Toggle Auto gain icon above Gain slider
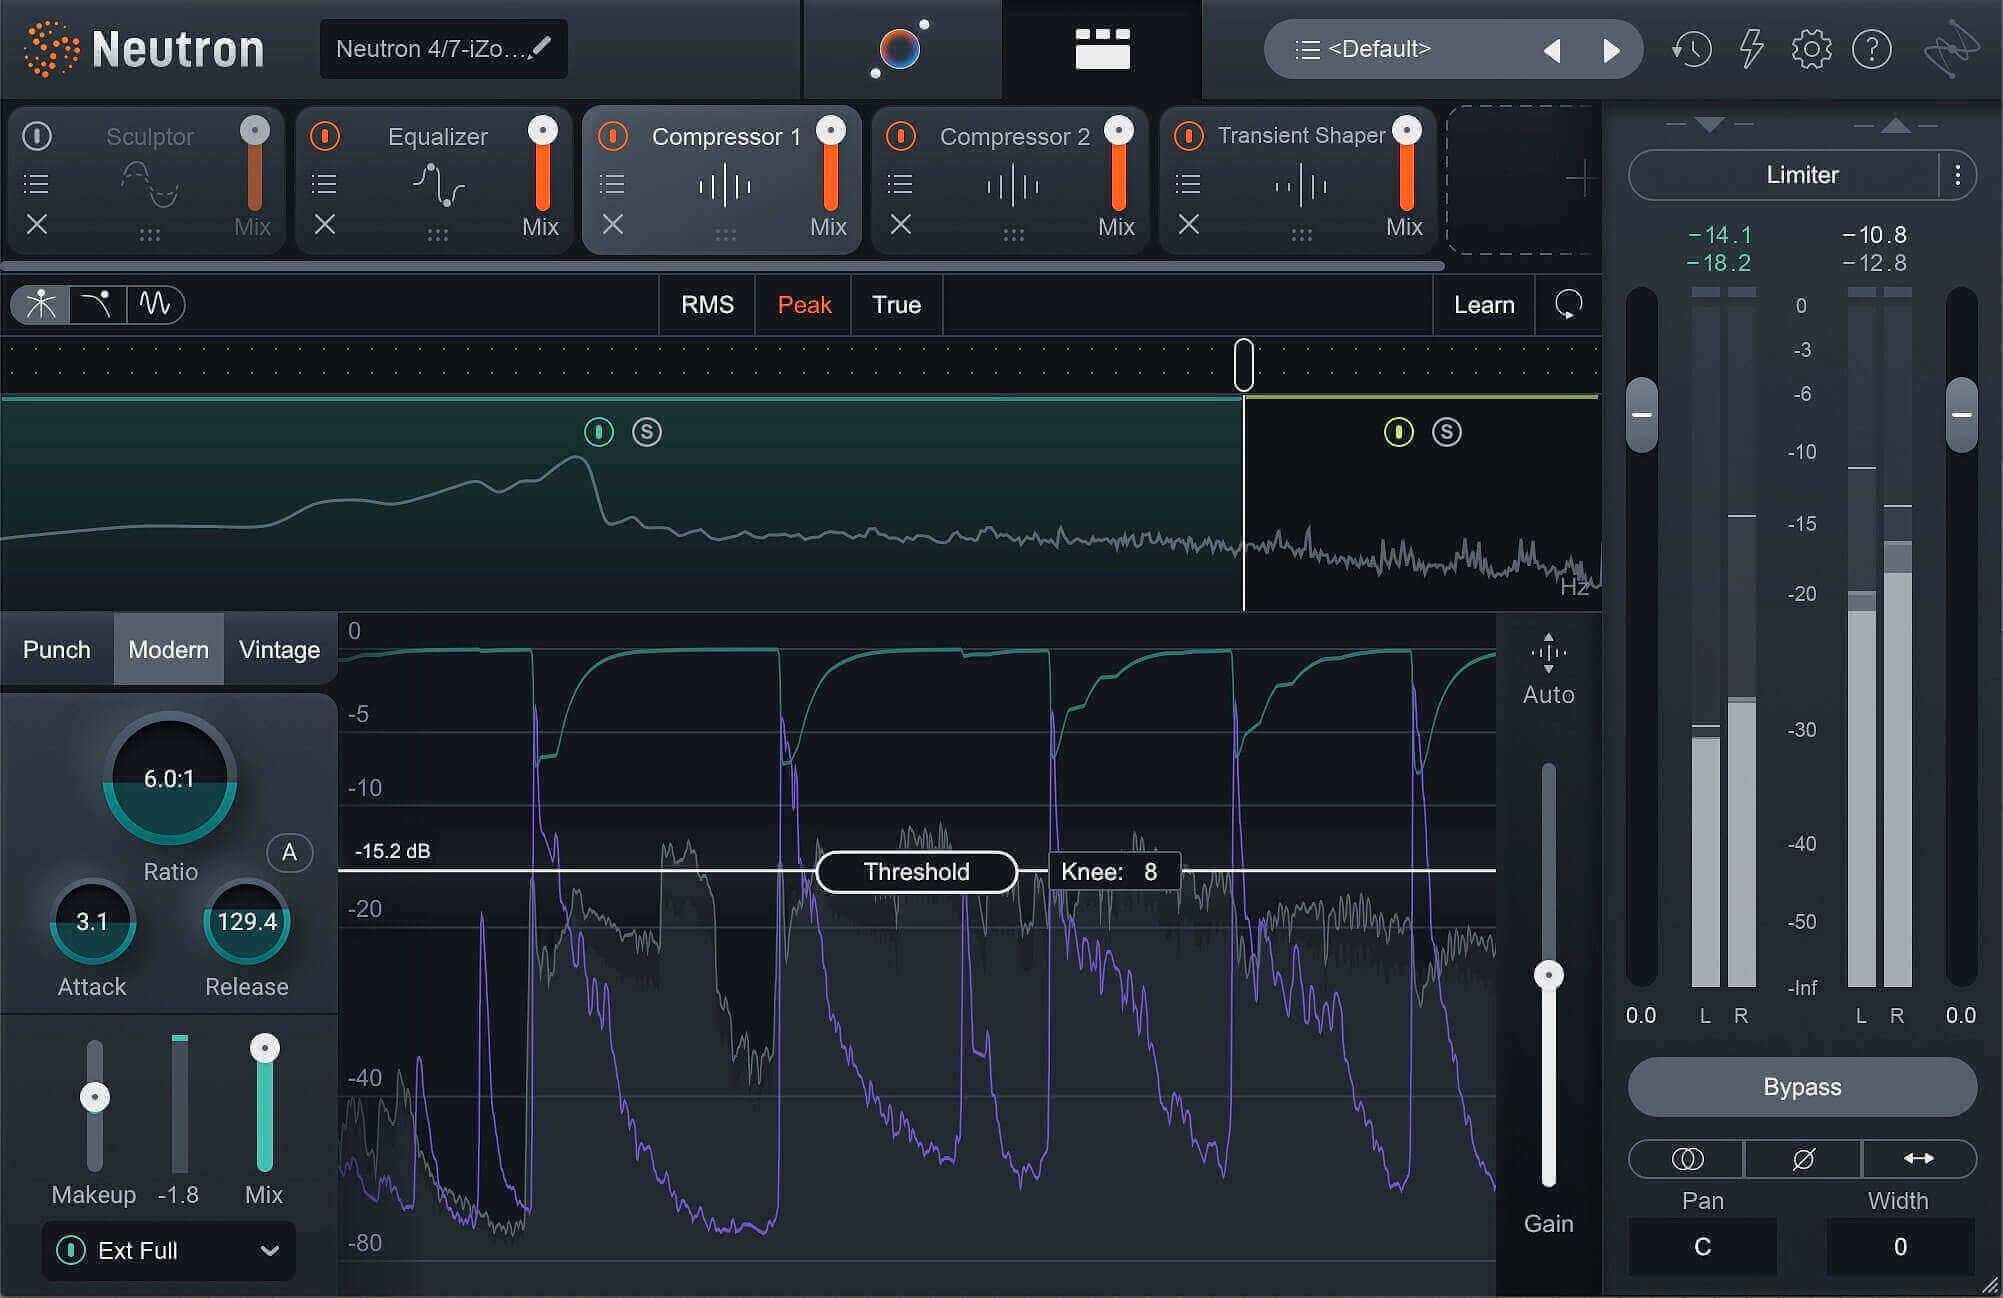Screen dimensions: 2003x1298 [1548, 653]
